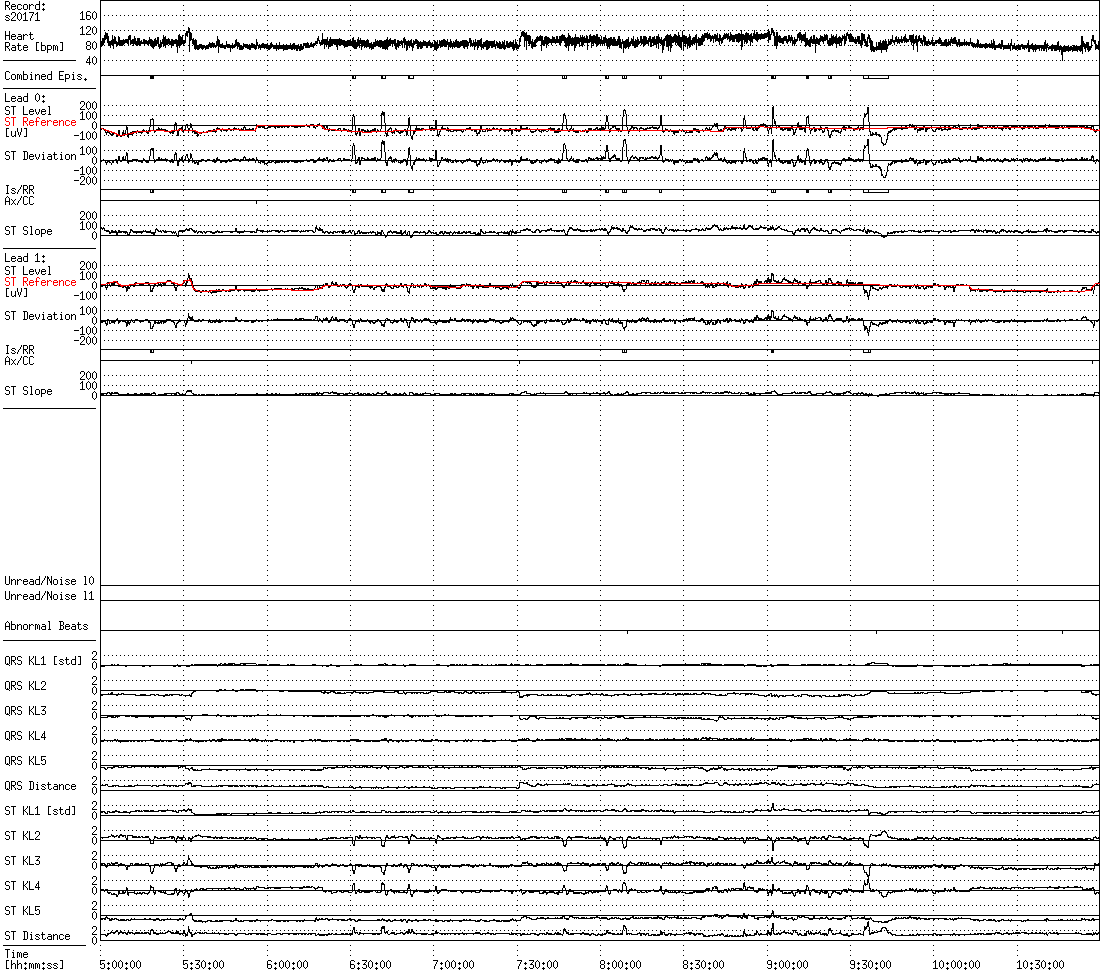Screen dimensions: 1100x970
Task: Click the QRS Distance row label
Action: click(40, 786)
